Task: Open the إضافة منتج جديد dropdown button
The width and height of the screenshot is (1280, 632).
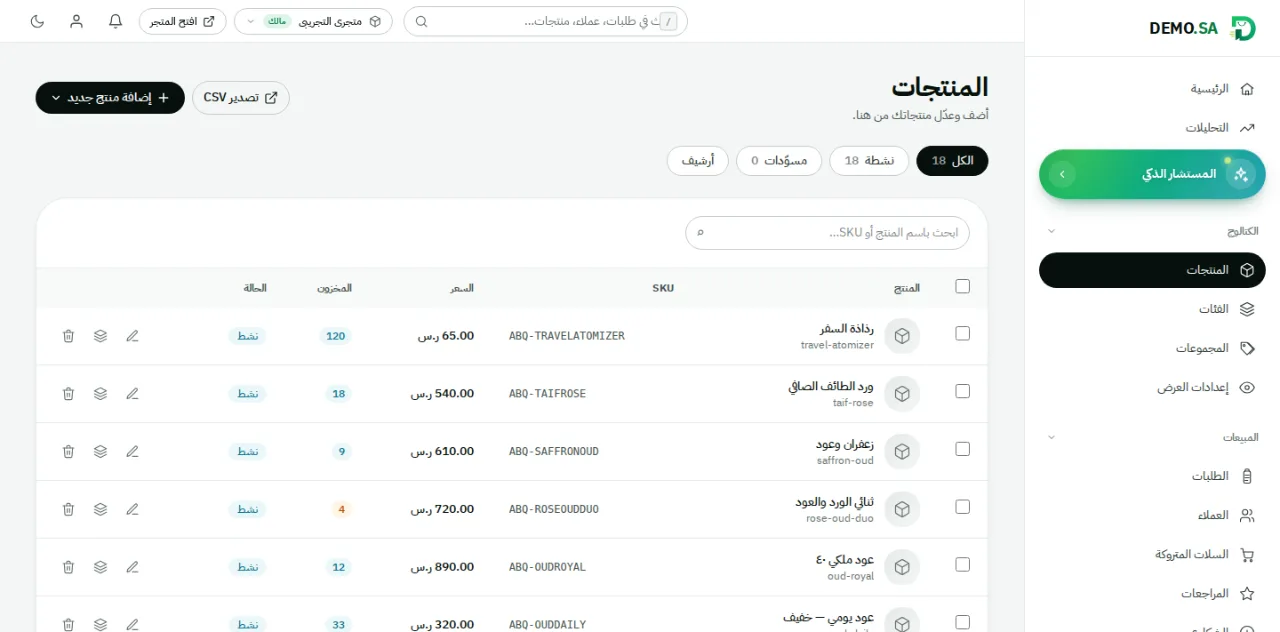Action: (110, 98)
